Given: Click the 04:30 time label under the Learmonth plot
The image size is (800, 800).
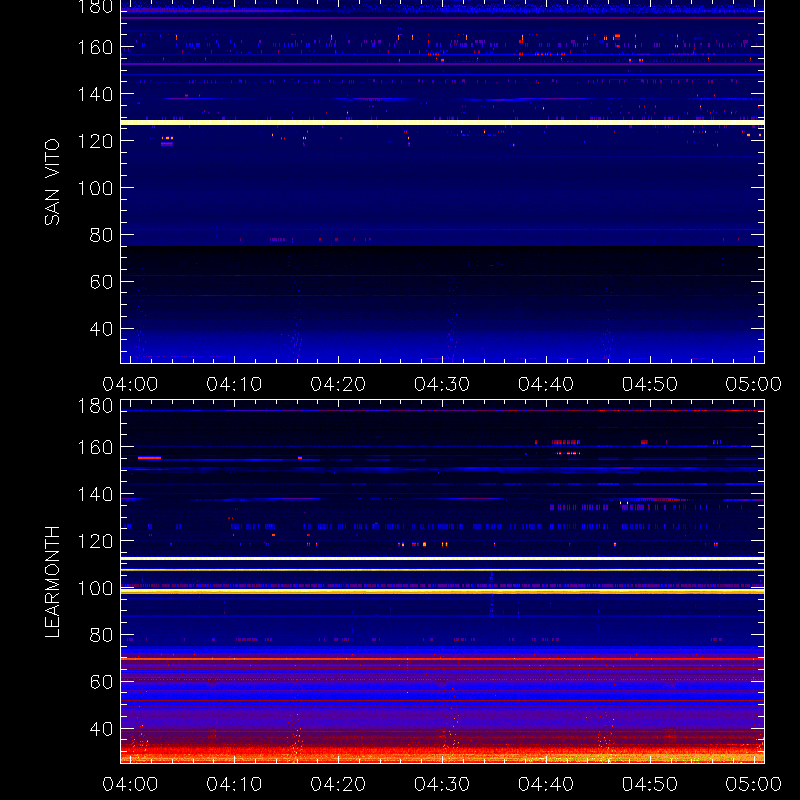Looking at the screenshot, I should coord(442,784).
